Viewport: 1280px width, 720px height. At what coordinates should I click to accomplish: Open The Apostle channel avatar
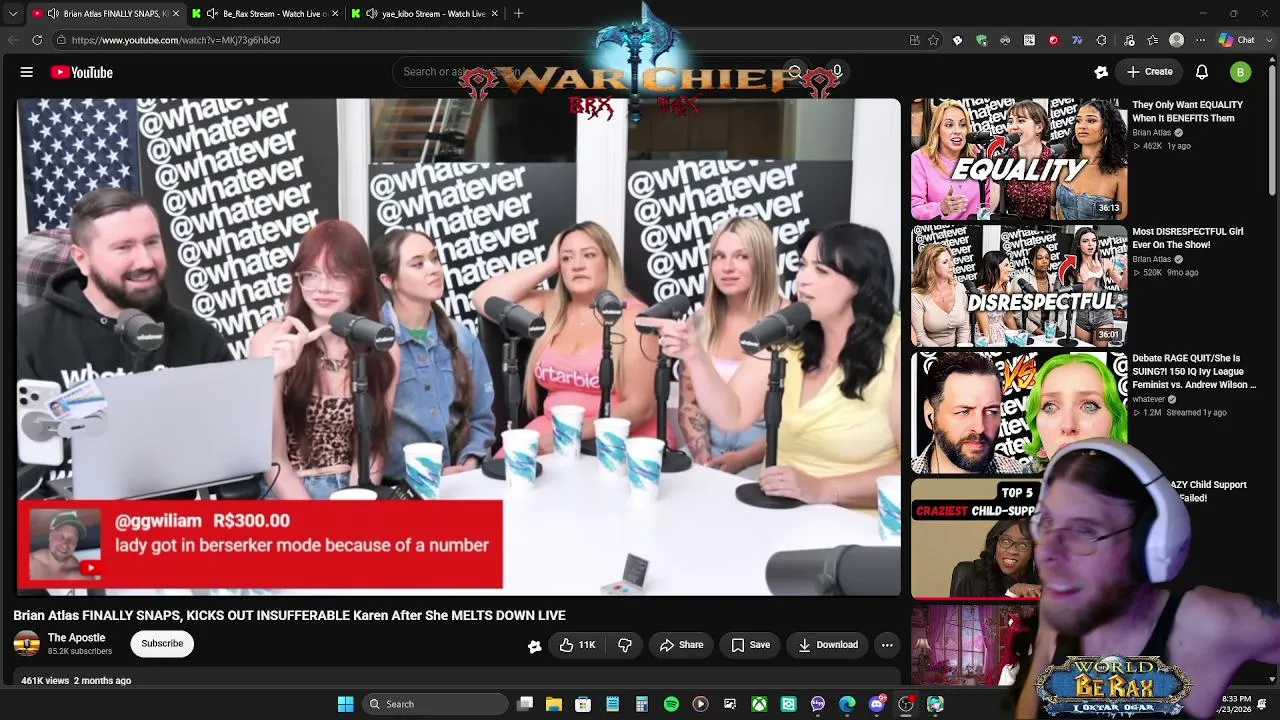click(x=27, y=644)
